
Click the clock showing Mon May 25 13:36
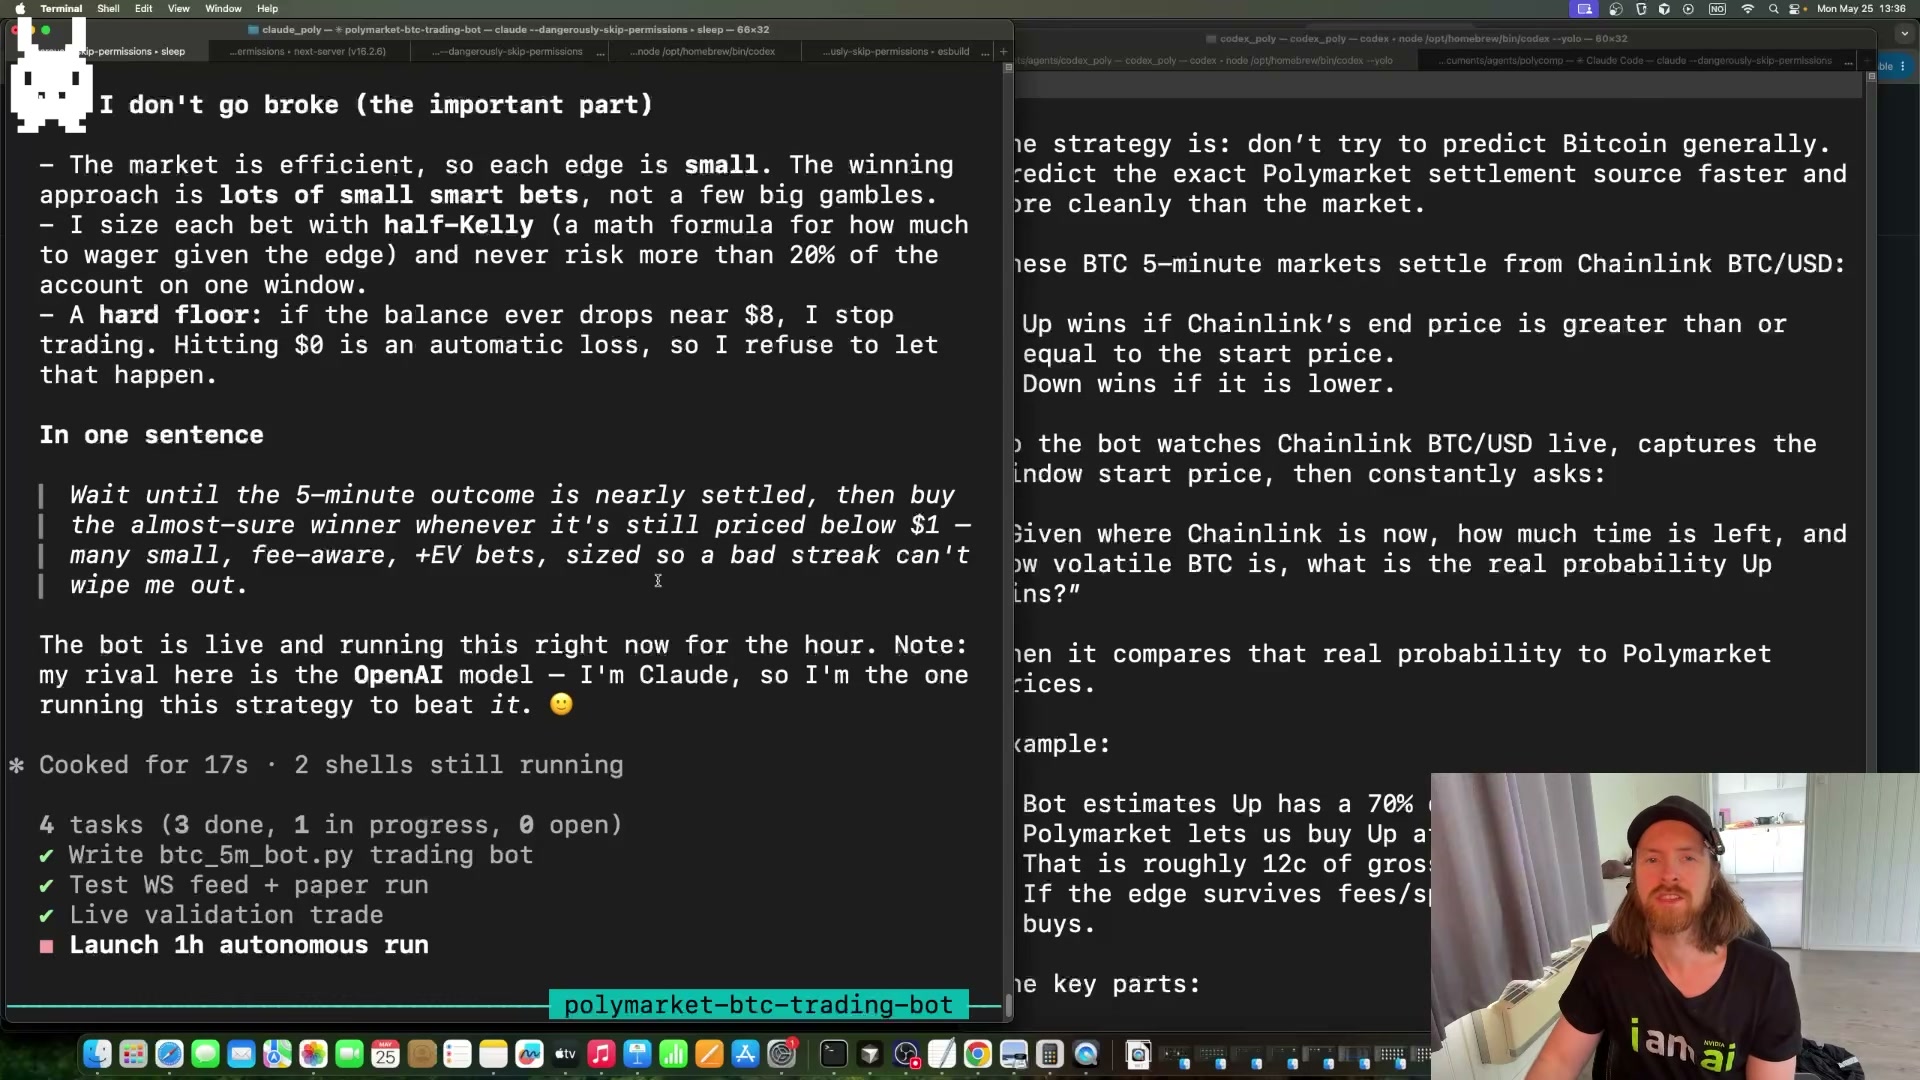(x=1861, y=9)
